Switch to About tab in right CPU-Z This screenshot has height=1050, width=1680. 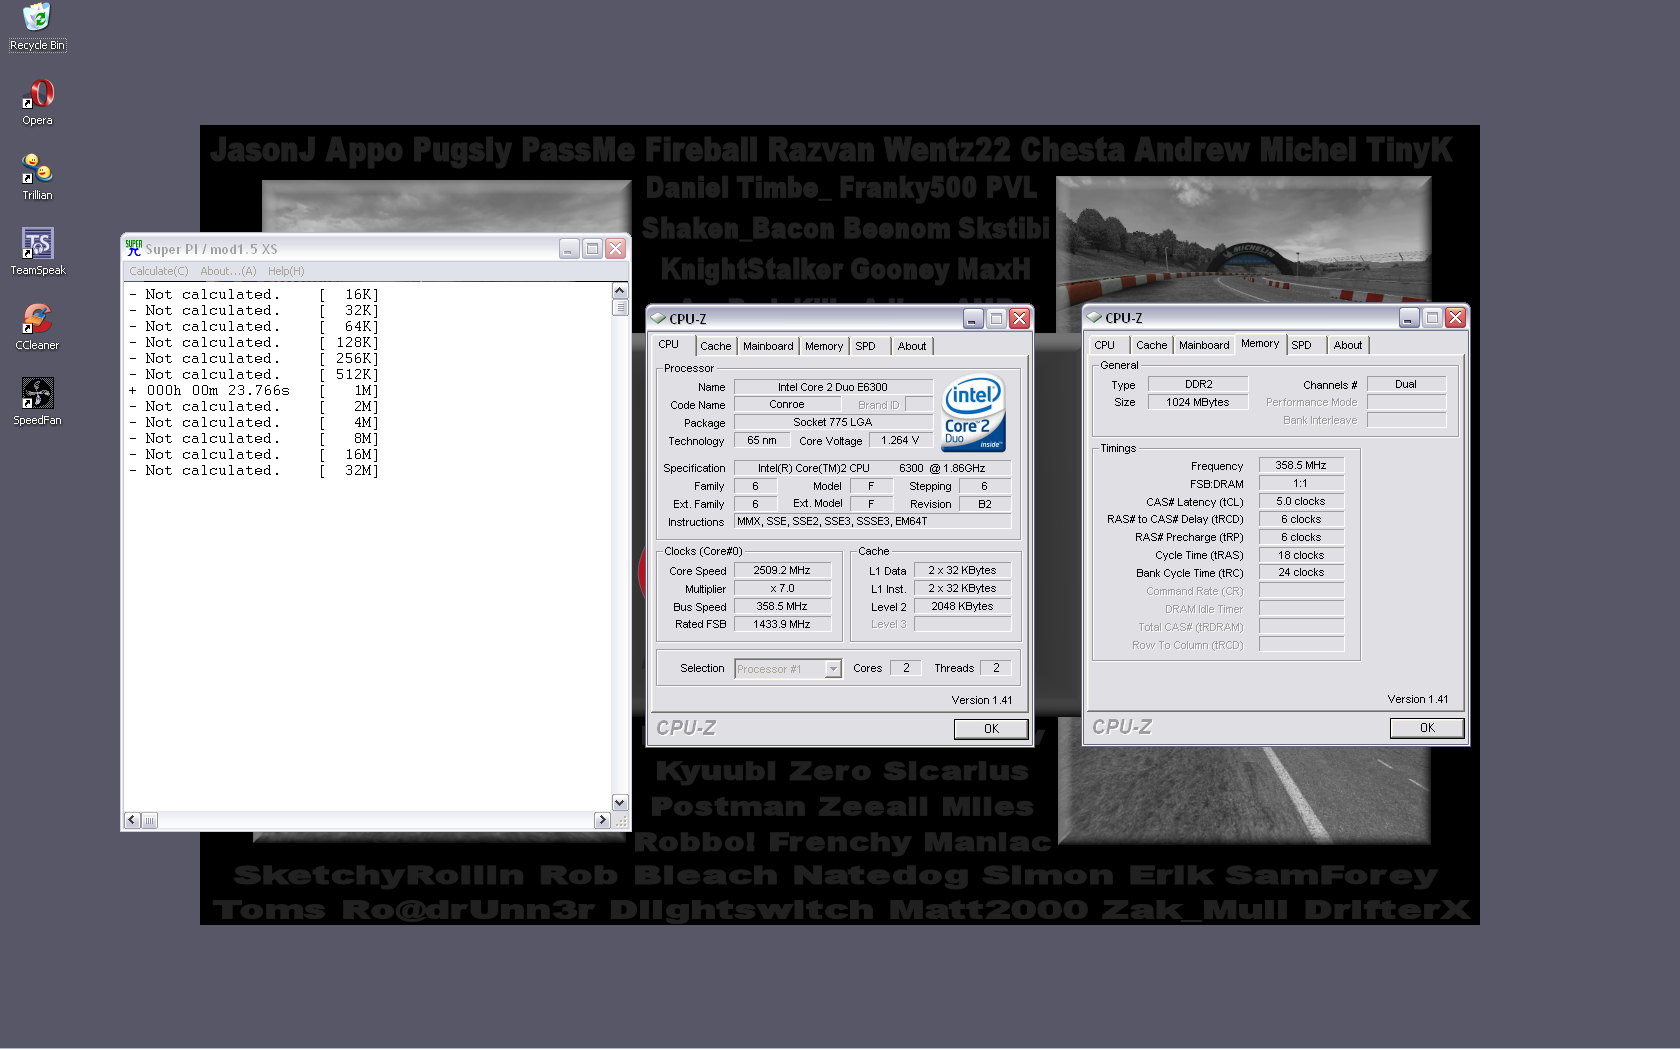coord(1347,345)
